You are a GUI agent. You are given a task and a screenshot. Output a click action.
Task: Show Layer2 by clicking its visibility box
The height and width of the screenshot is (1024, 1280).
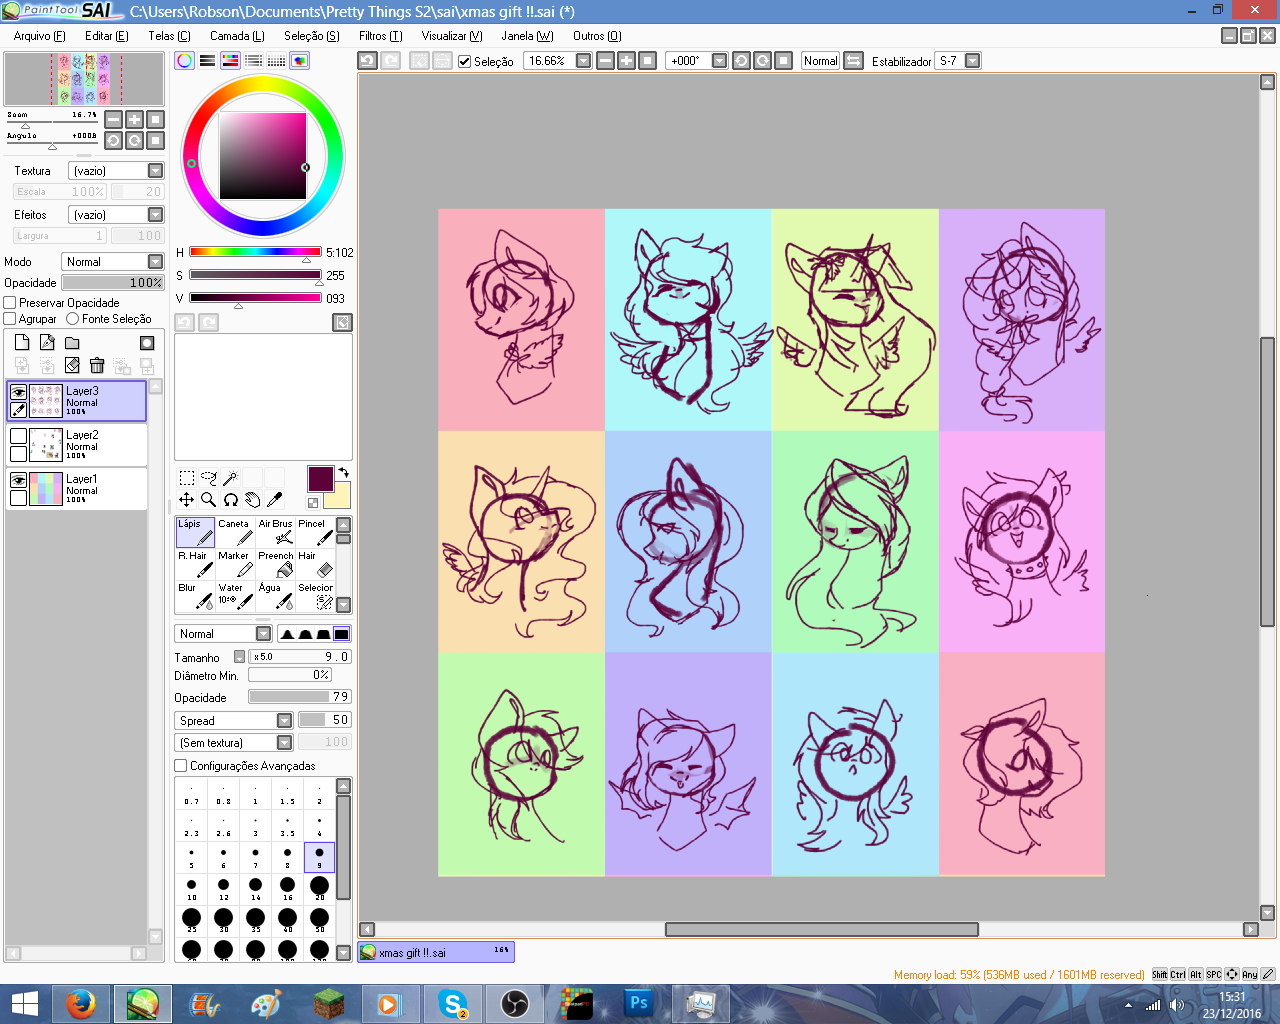[x=18, y=436]
